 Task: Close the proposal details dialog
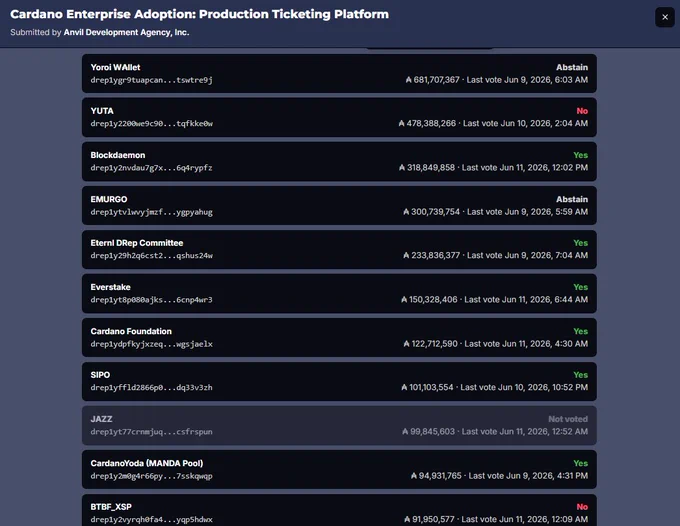point(664,17)
